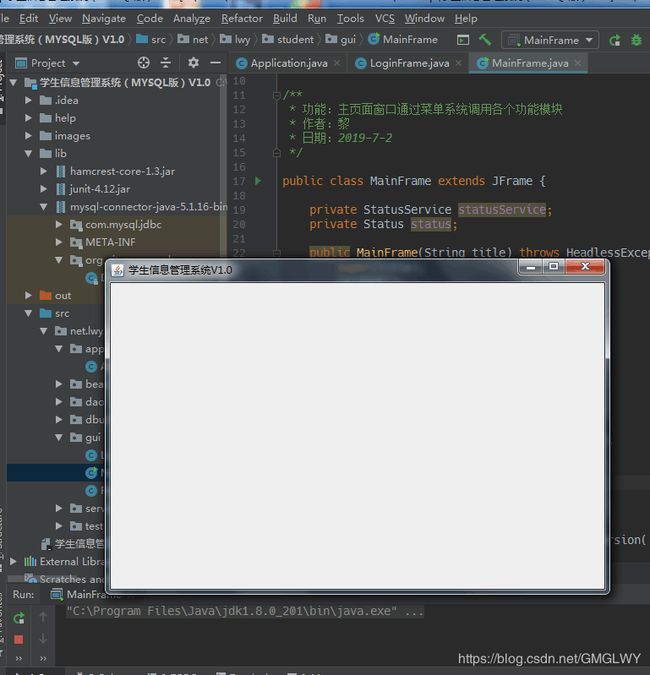Click the Debug bug icon in toolbar
The height and width of the screenshot is (675, 650).
[x=636, y=40]
